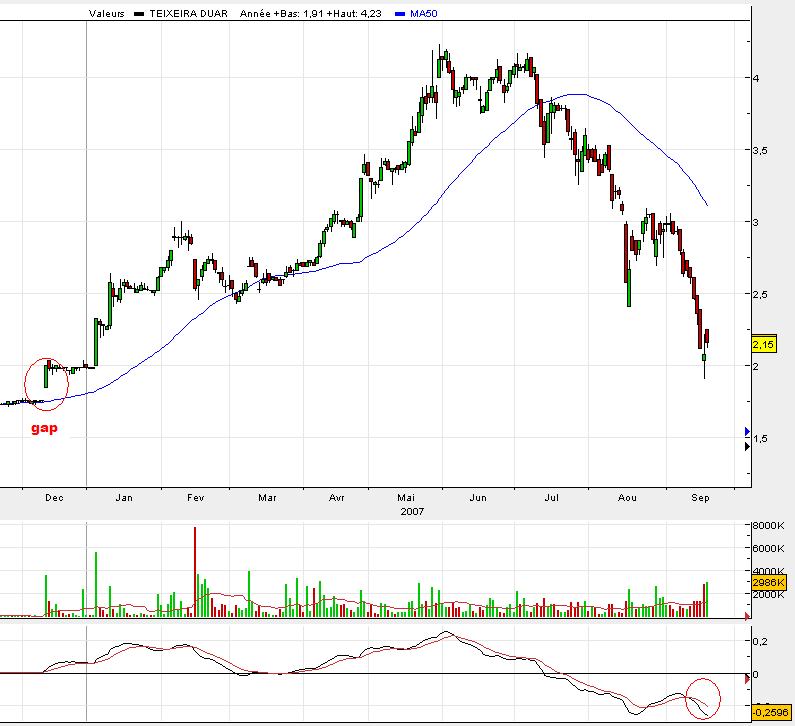Click the Jan month label
The width and height of the screenshot is (795, 726).
tap(124, 498)
